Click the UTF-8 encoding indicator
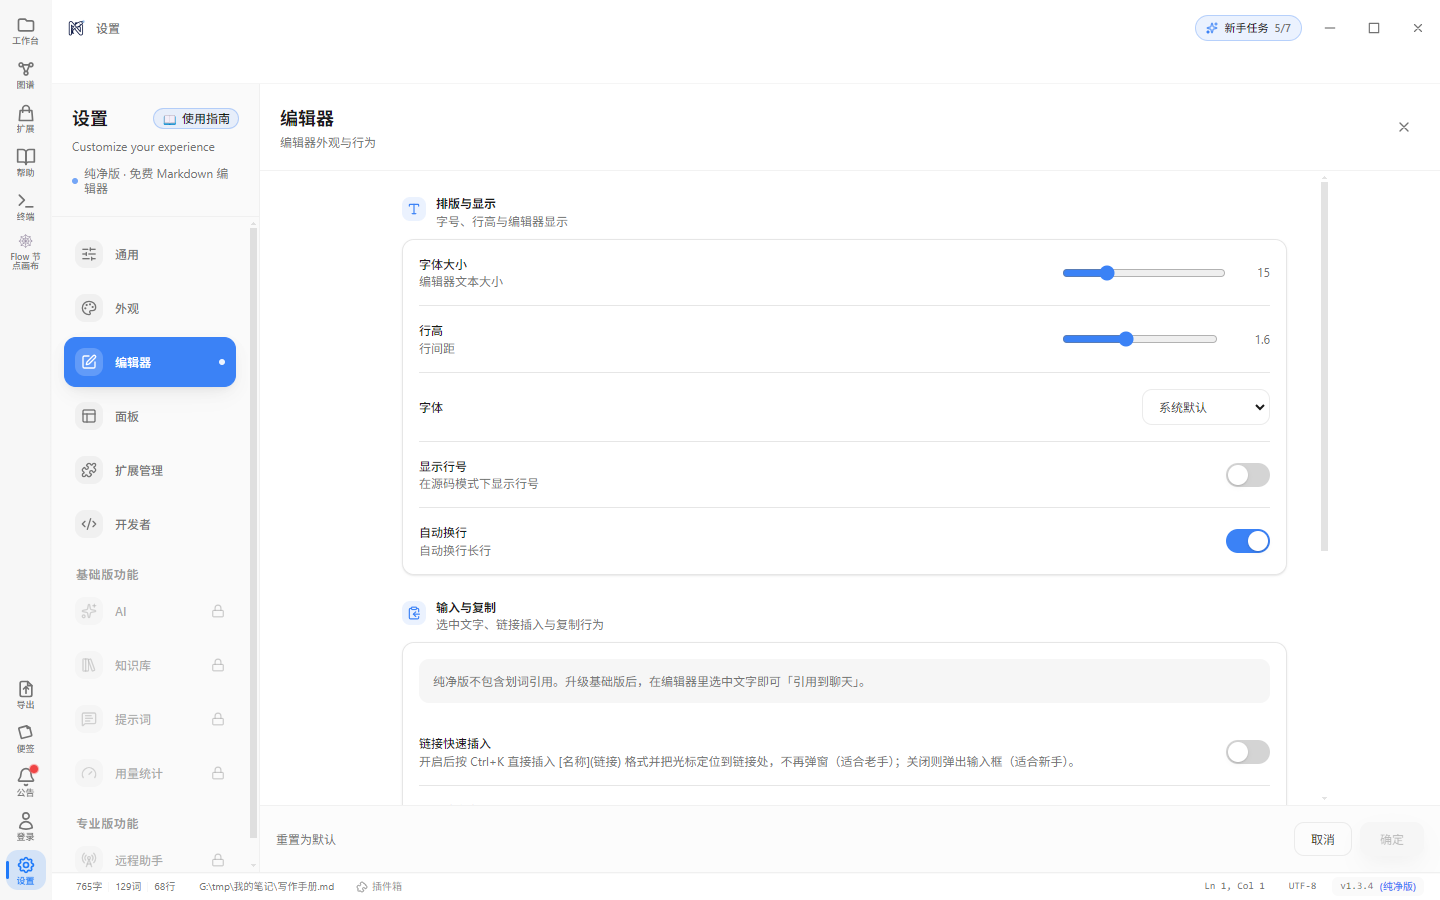Image resolution: width=1440 pixels, height=900 pixels. point(1302,886)
